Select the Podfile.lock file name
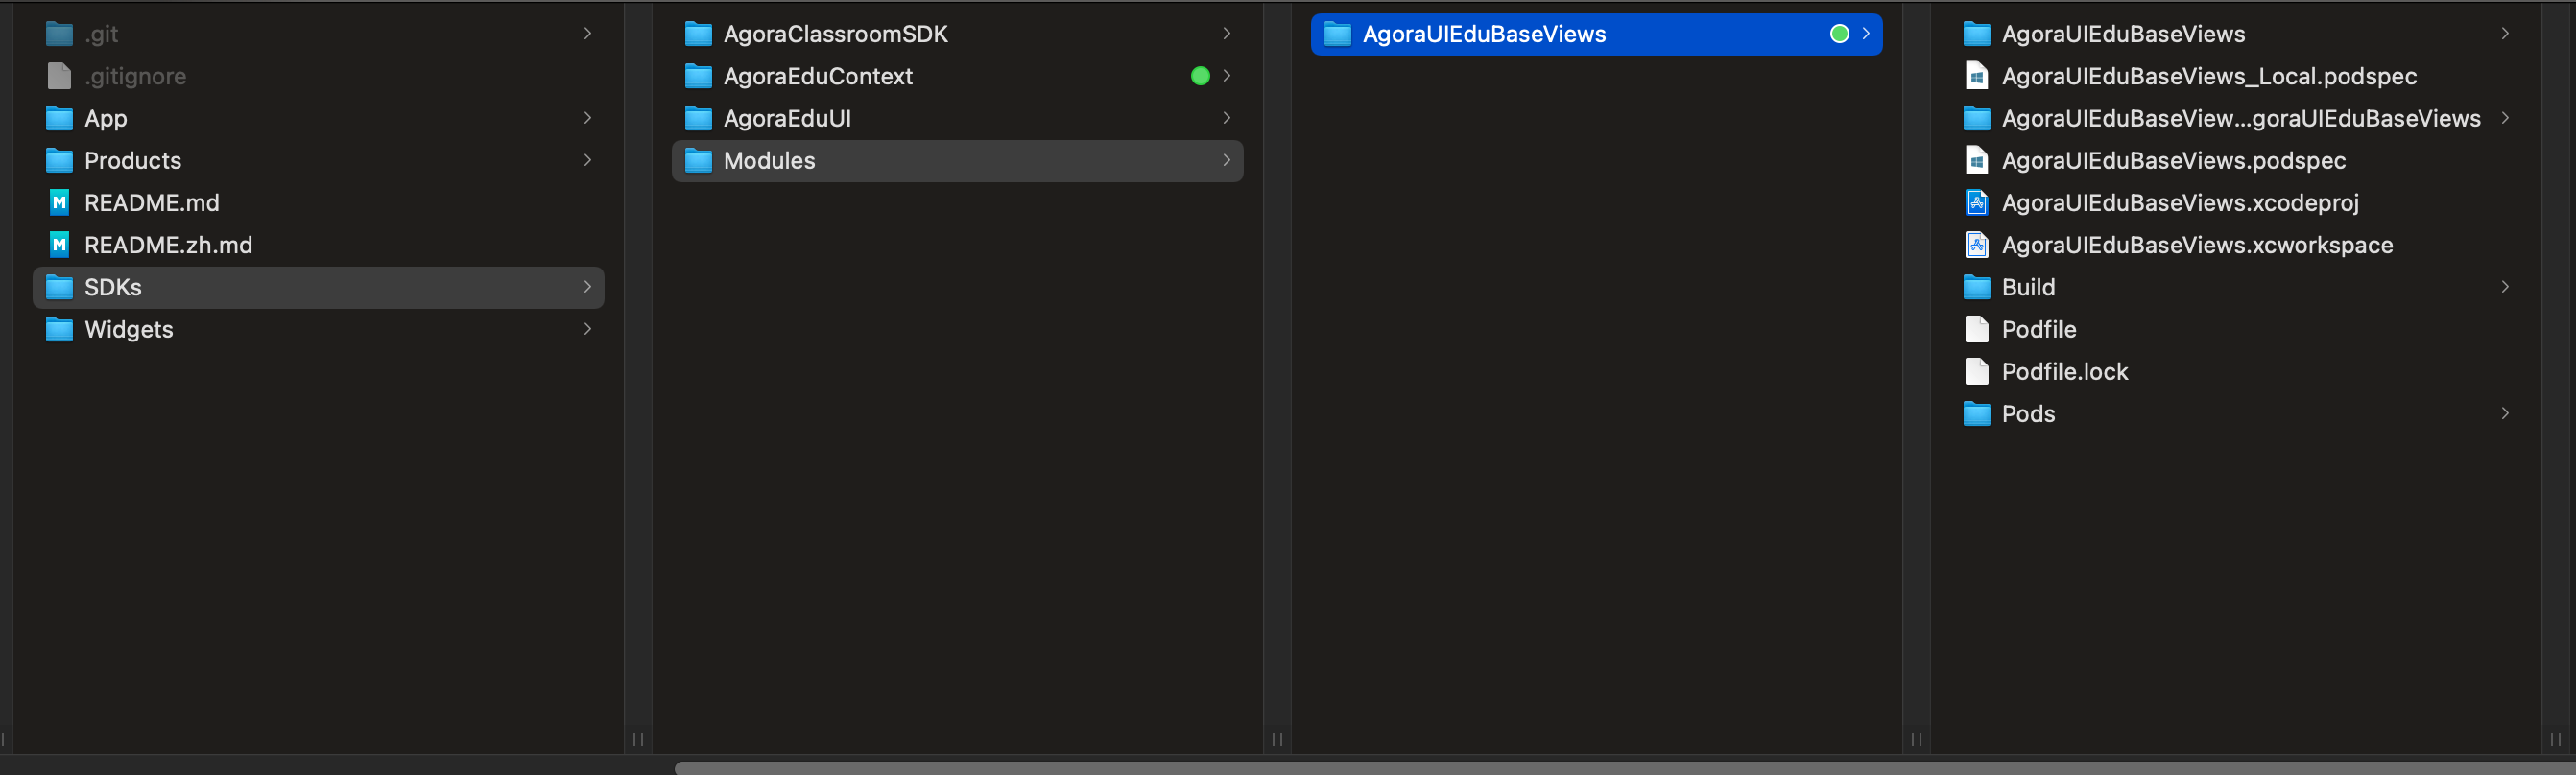The width and height of the screenshot is (2576, 775). (x=2064, y=371)
